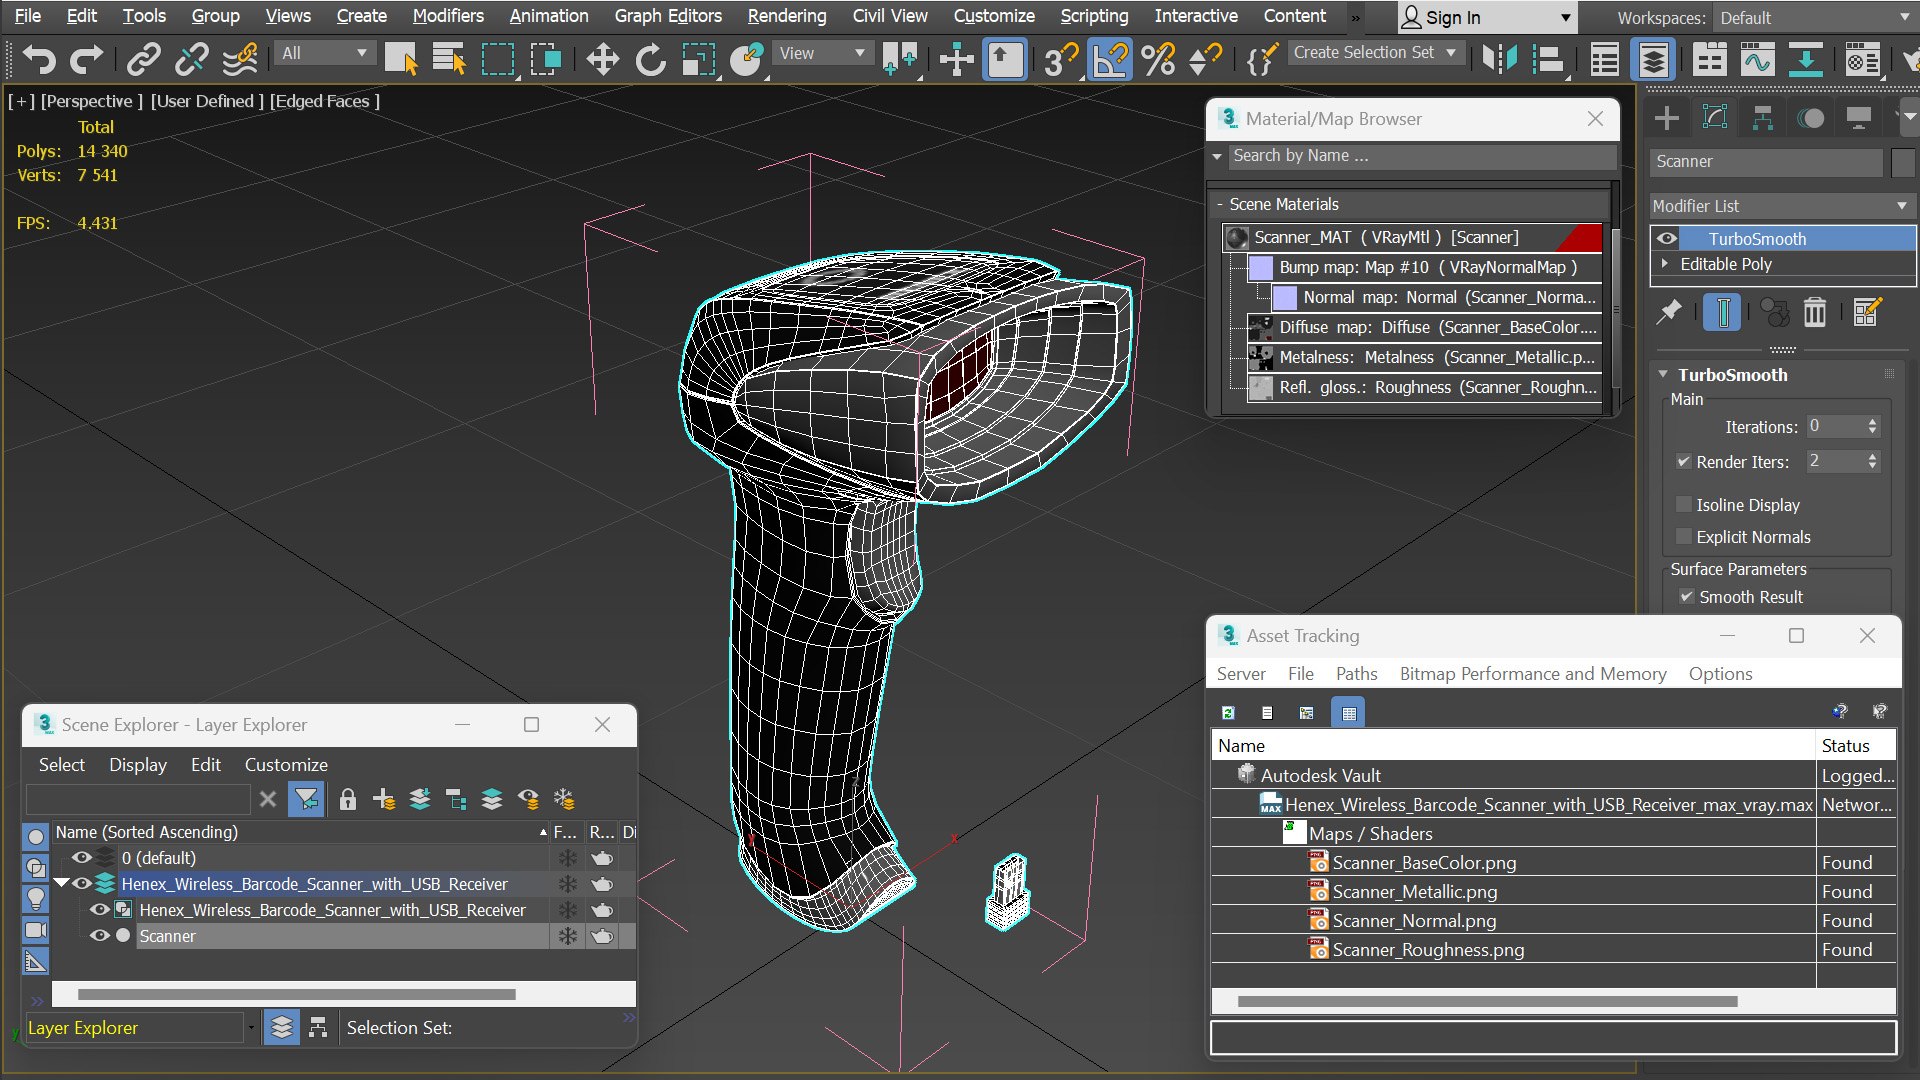
Task: Select the Move tool in the main toolbar
Action: [602, 60]
